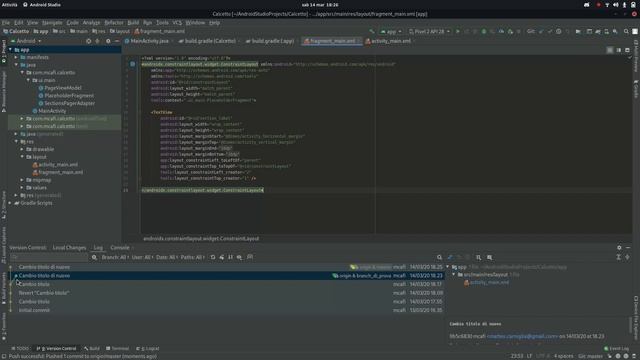Open the Analyze menu

click(x=91, y=23)
